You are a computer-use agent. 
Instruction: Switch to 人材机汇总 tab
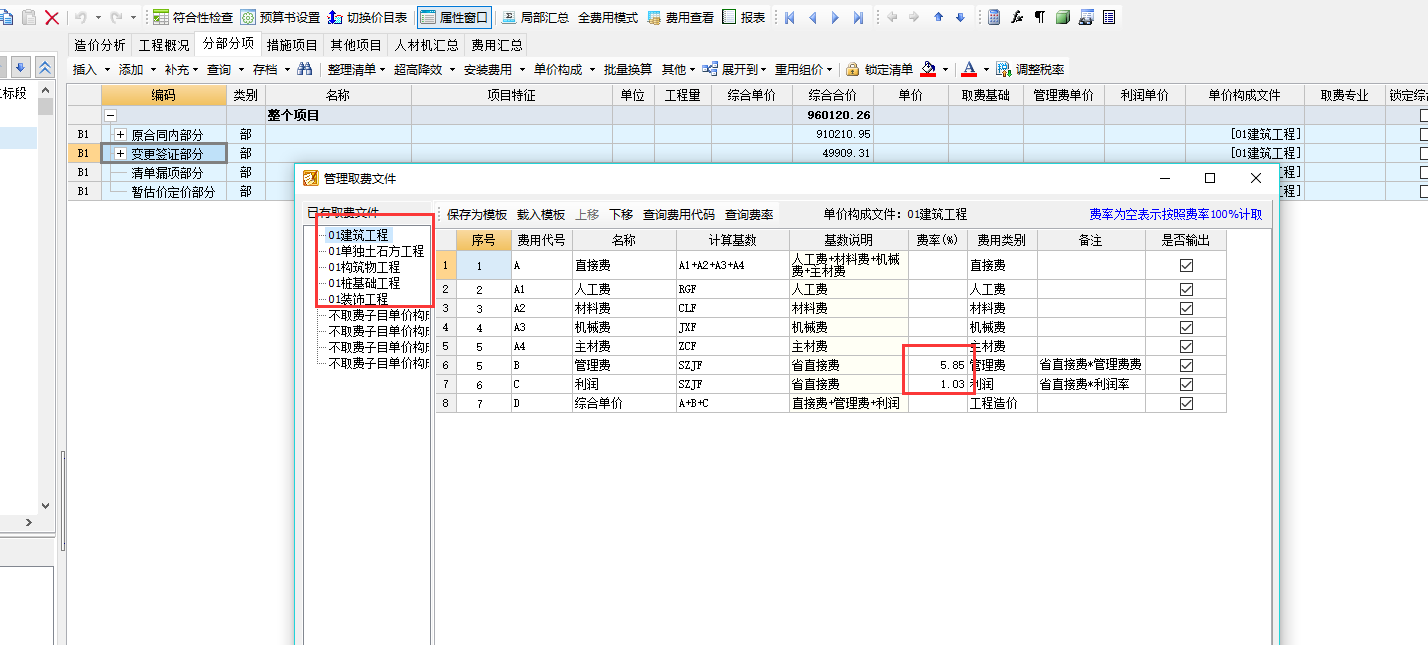pyautogui.click(x=427, y=45)
